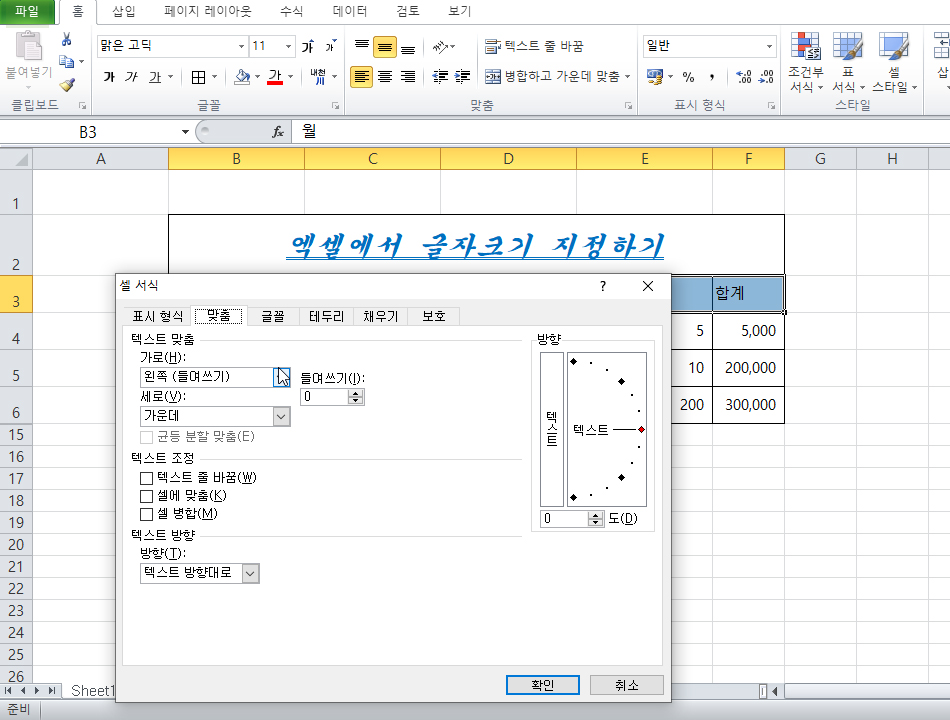Screen dimensions: 950x720
Task: Open 방향(T) text direction dropdown
Action: pyautogui.click(x=250, y=573)
